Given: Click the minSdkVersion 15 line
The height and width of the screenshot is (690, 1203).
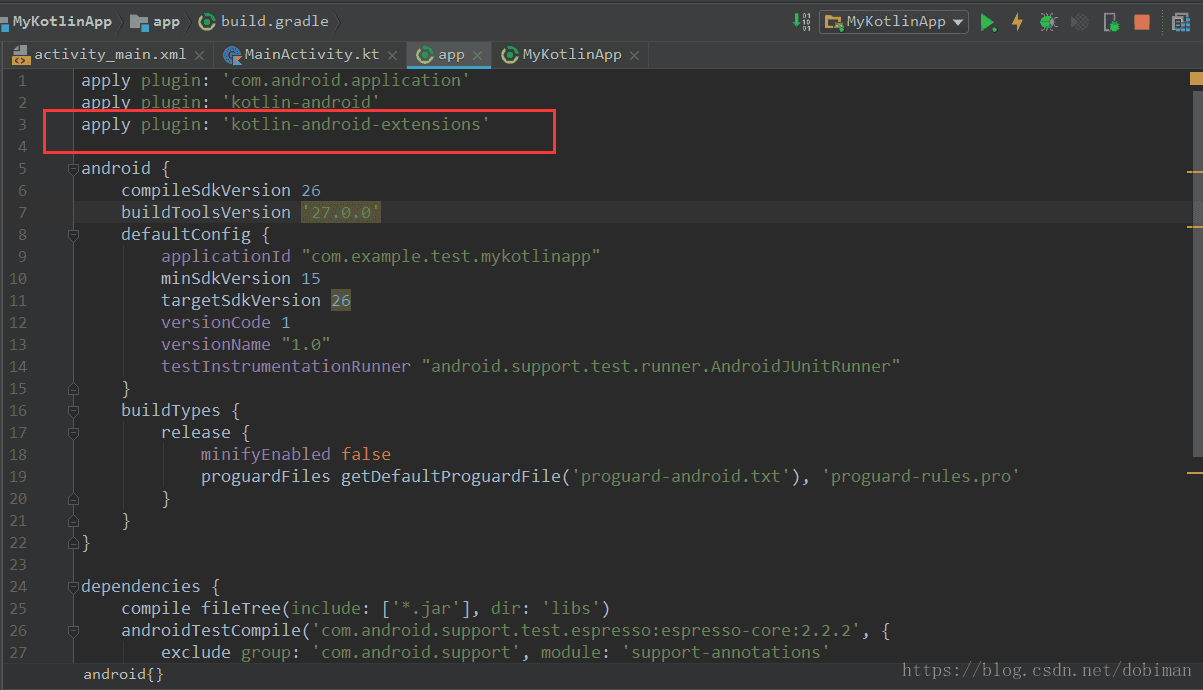Looking at the screenshot, I should (241, 279).
